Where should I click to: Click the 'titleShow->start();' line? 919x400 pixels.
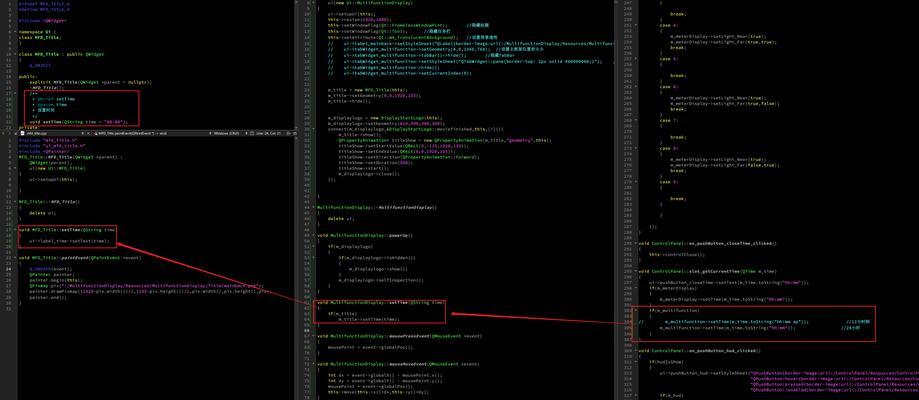coord(362,168)
